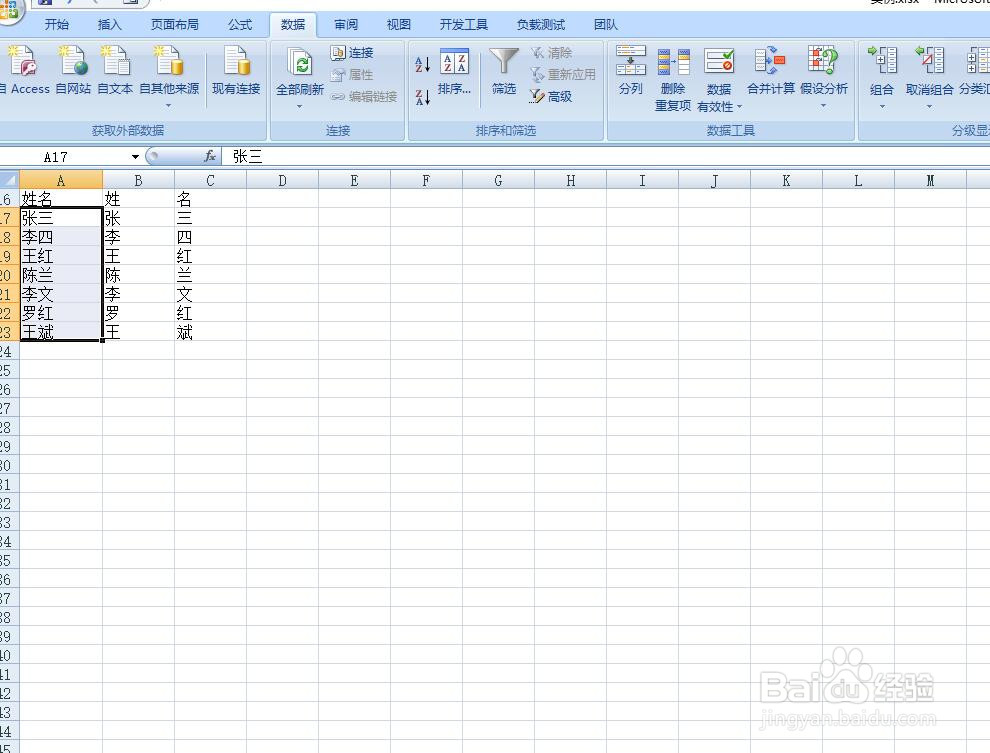The height and width of the screenshot is (753, 990).
Task: Open the 开发工具 tab
Action: point(463,25)
